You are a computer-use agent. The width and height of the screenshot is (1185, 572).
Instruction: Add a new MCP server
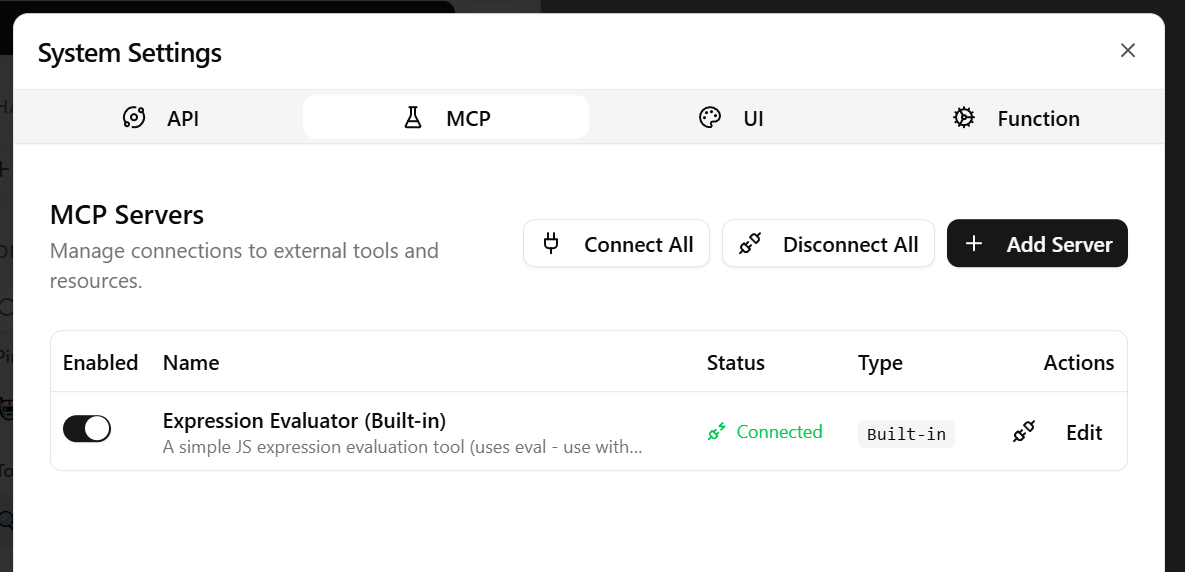[x=1037, y=243]
